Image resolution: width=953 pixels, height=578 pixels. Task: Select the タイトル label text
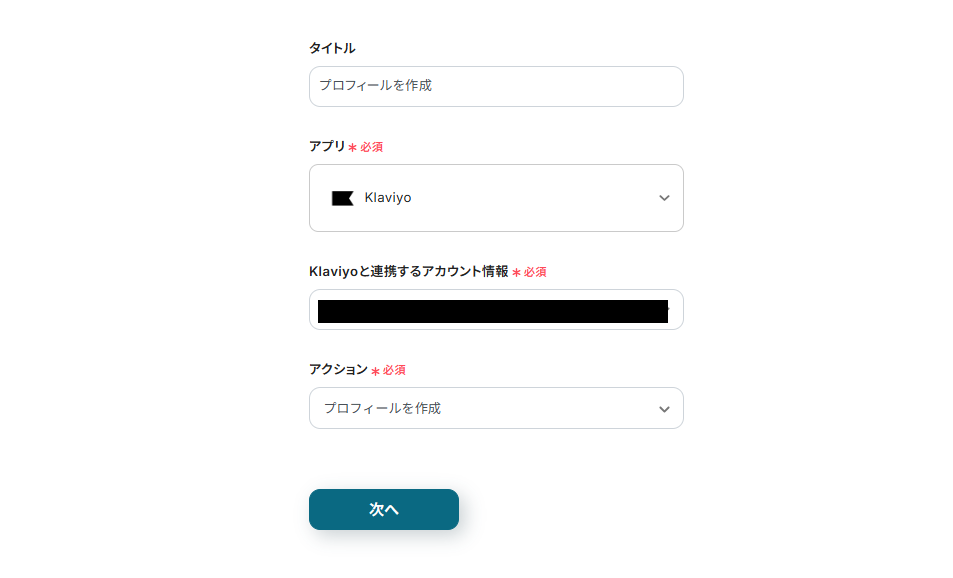334,47
